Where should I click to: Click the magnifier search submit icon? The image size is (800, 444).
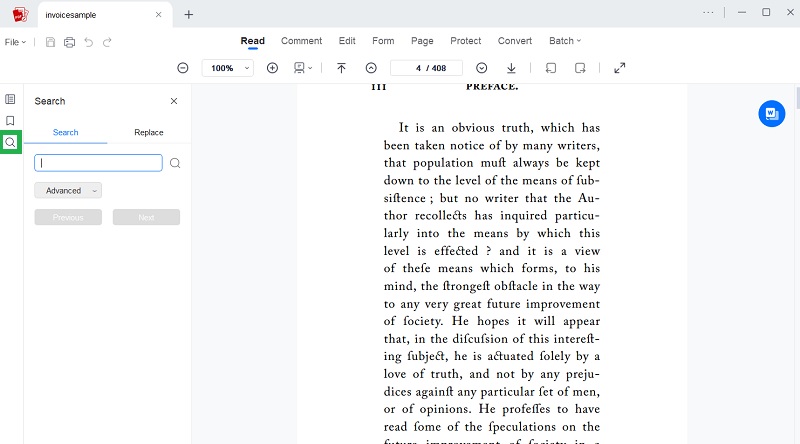[175, 163]
